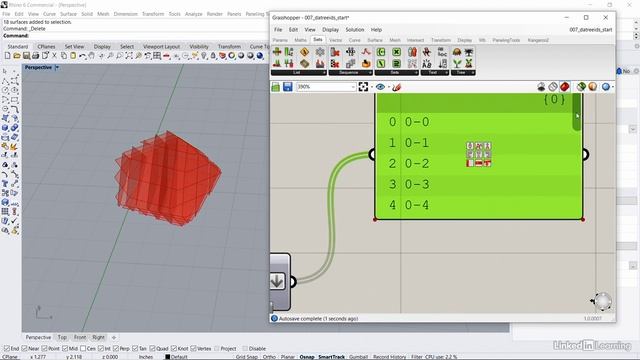The image size is (640, 360).
Task: Toggle Point osnap checkbox
Action: [44, 349]
